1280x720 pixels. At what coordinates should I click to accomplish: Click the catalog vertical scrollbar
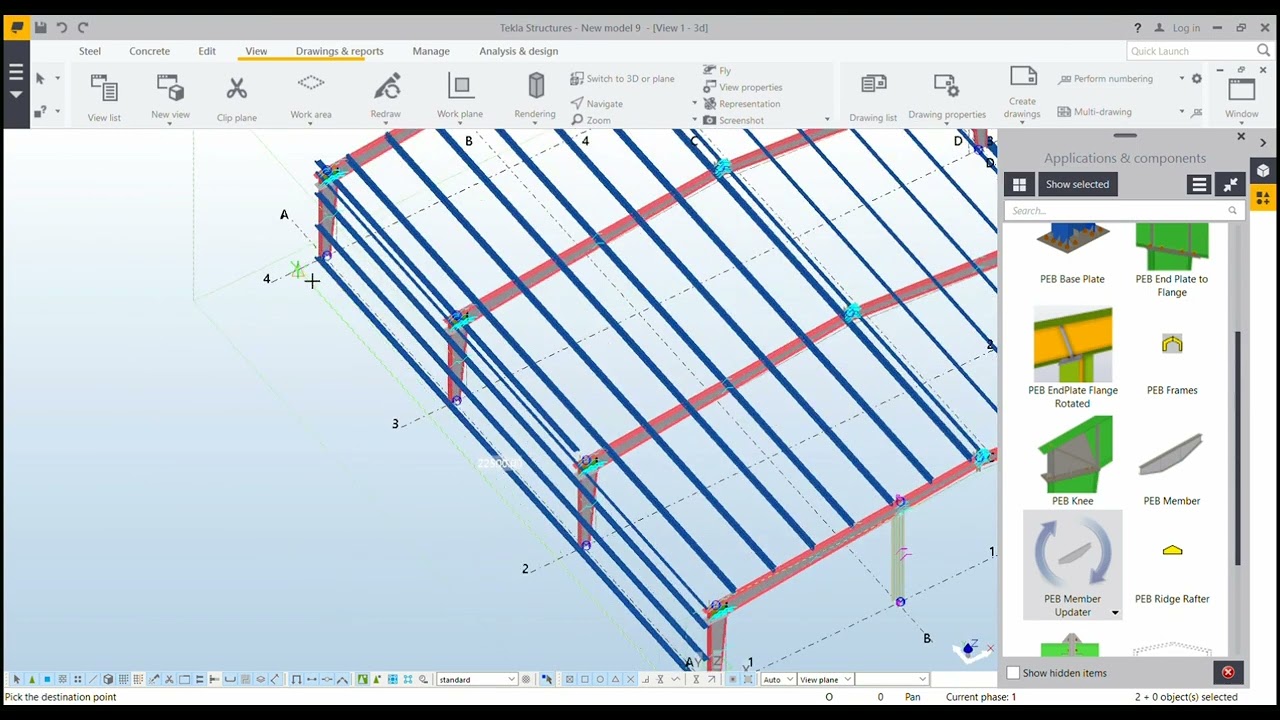pos(1238,448)
